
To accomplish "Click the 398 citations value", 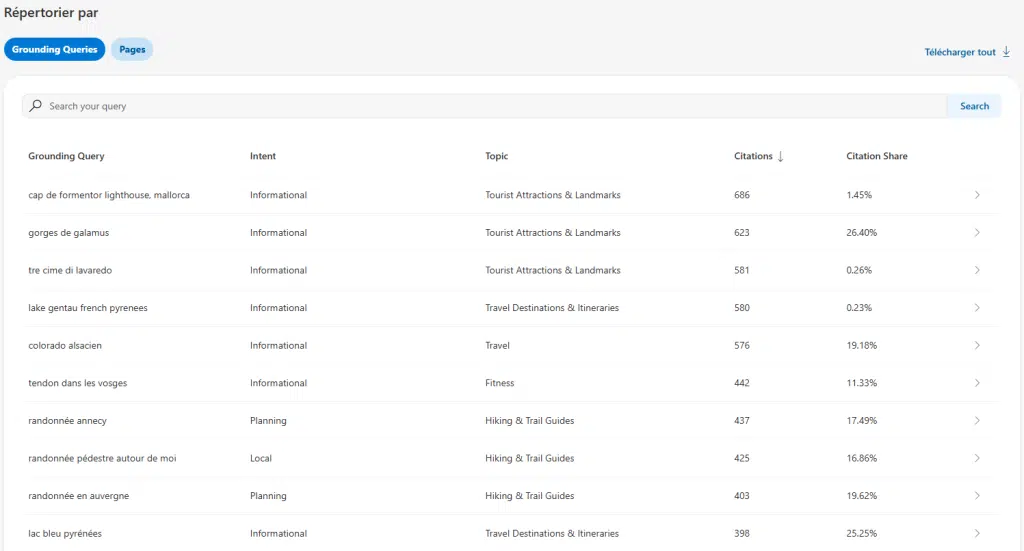I will pos(742,533).
